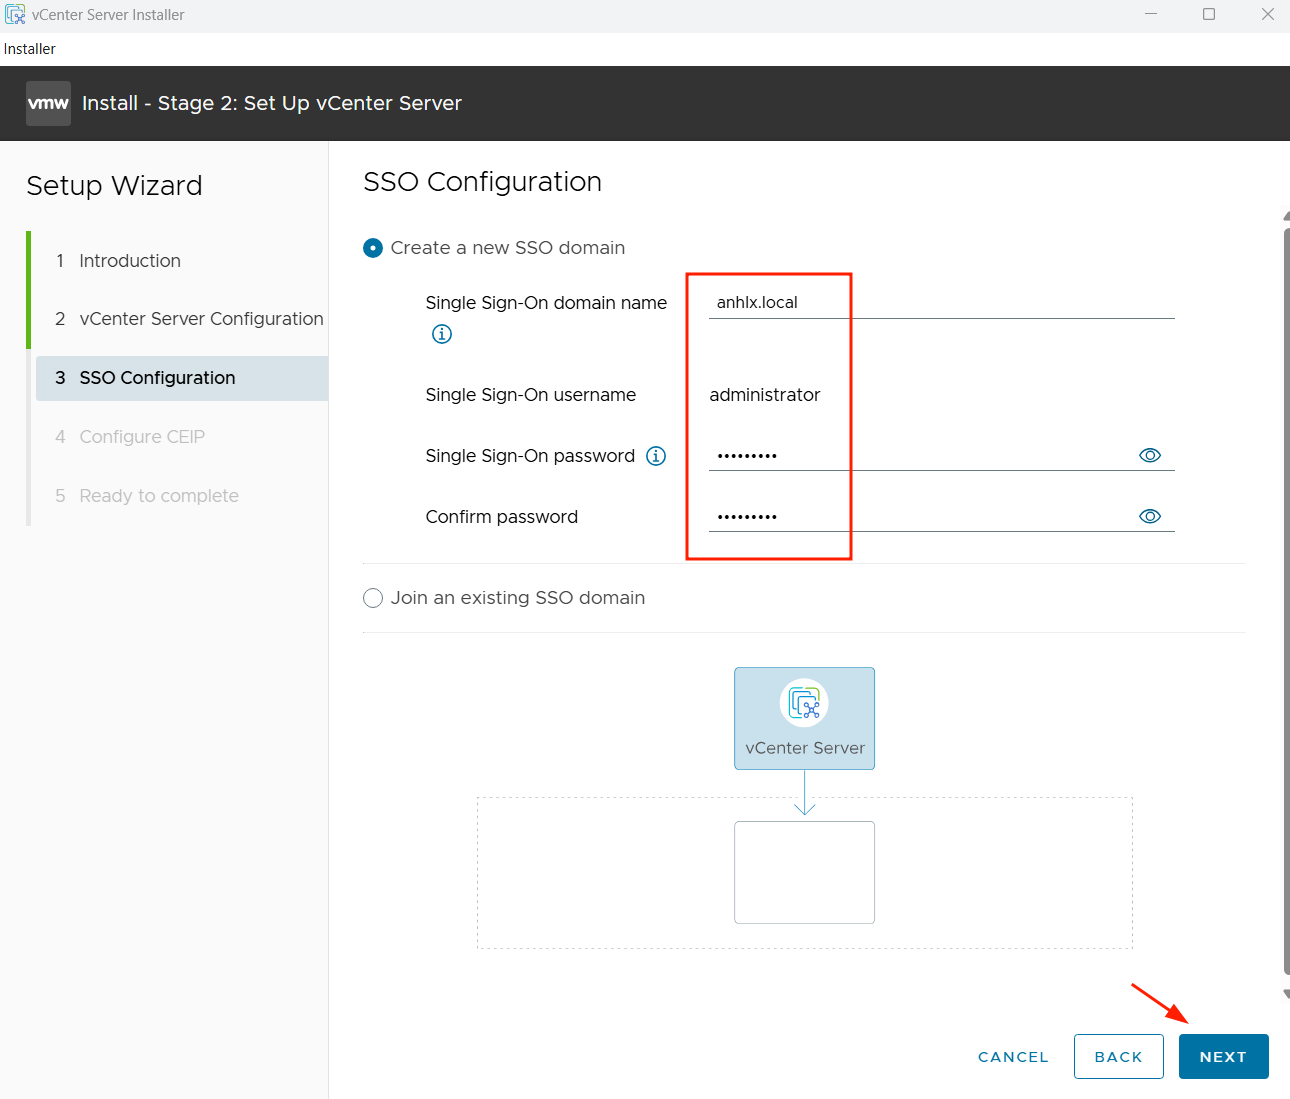Click the NEXT button
The width and height of the screenshot is (1290, 1099).
click(1223, 1057)
